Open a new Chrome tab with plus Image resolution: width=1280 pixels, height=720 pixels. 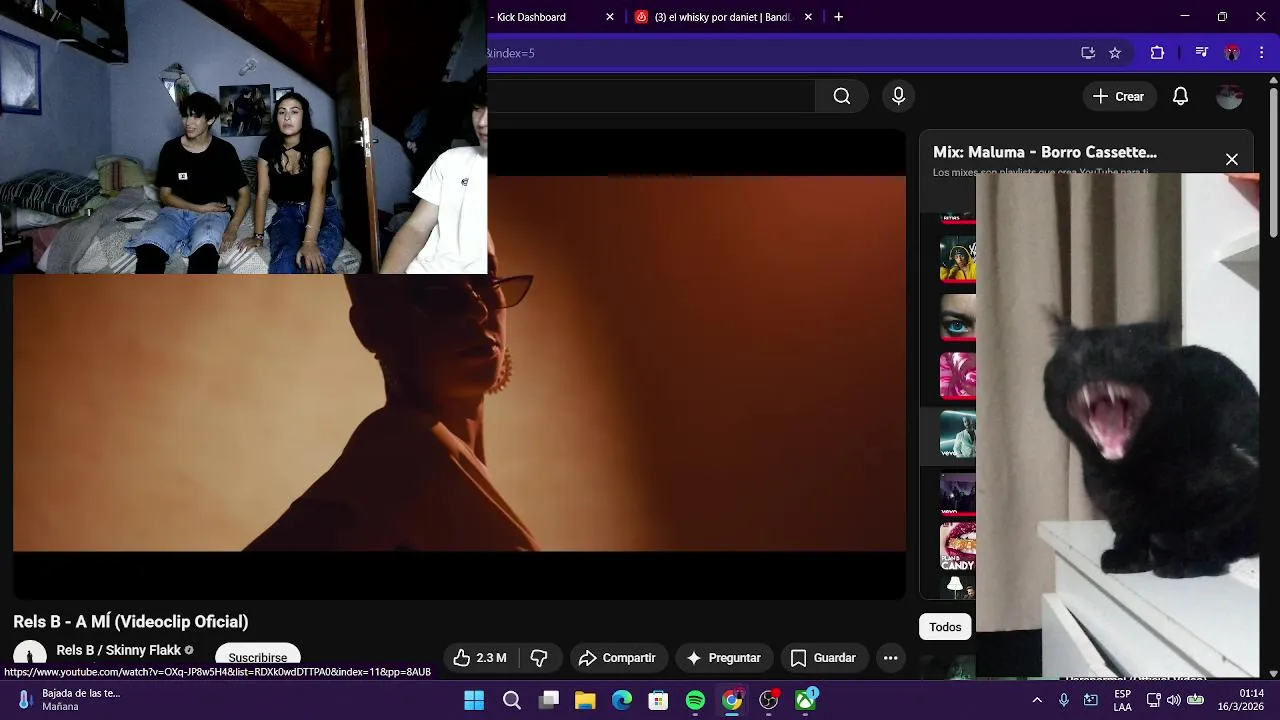click(x=838, y=17)
